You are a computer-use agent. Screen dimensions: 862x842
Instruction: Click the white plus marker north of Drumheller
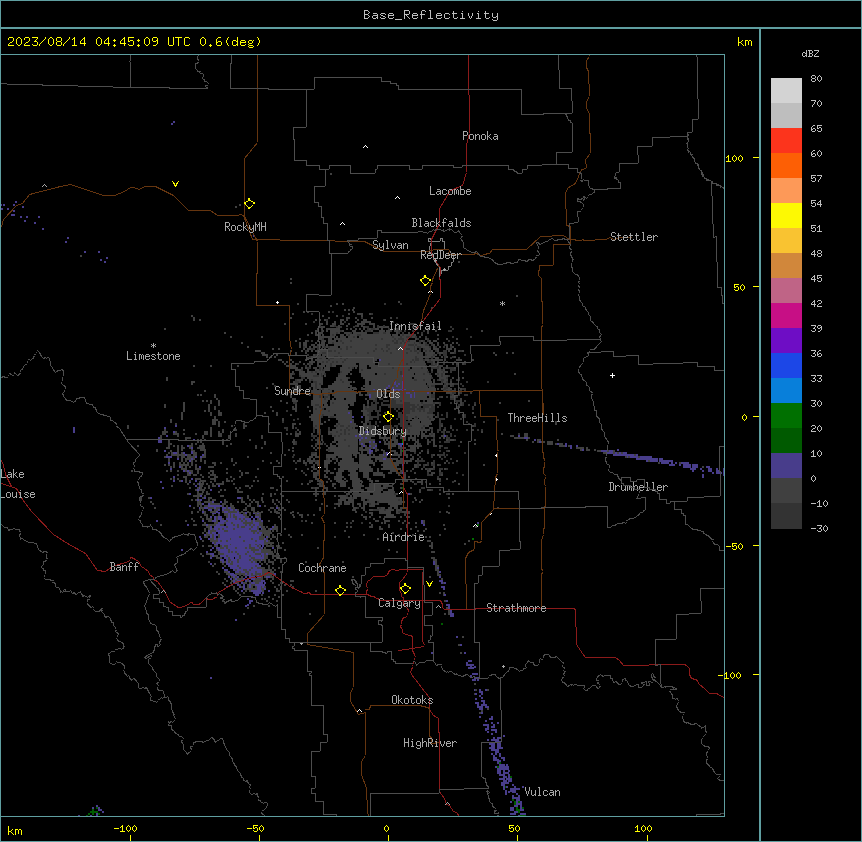click(612, 375)
